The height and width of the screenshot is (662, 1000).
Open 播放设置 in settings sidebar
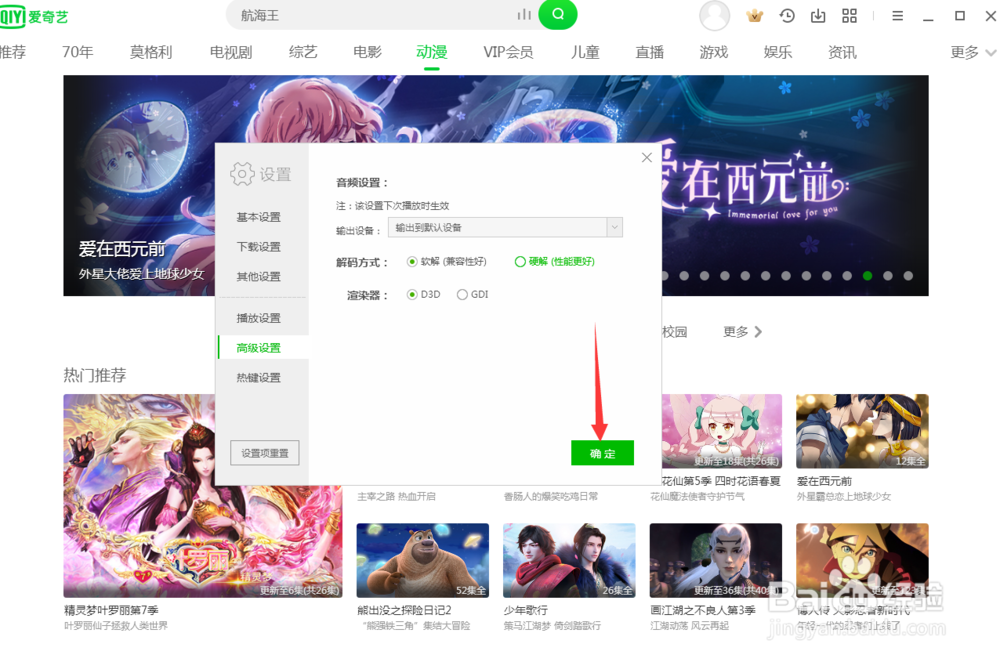tap(258, 318)
